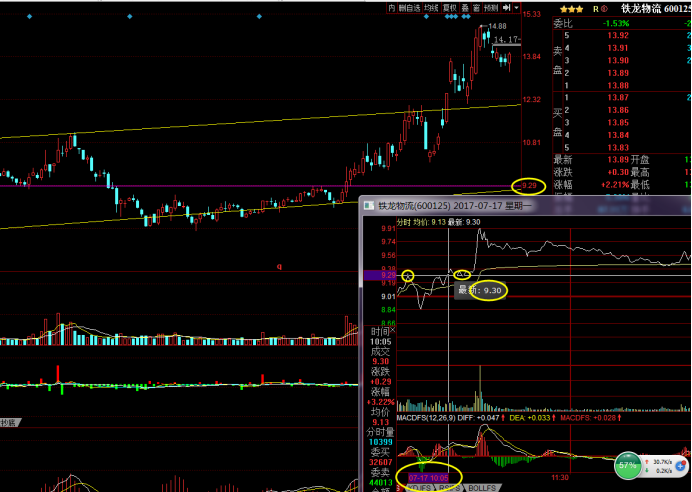692x492 pixels.
Task: Expand the chart toolbar dropdown arrow
Action: coord(516,7)
